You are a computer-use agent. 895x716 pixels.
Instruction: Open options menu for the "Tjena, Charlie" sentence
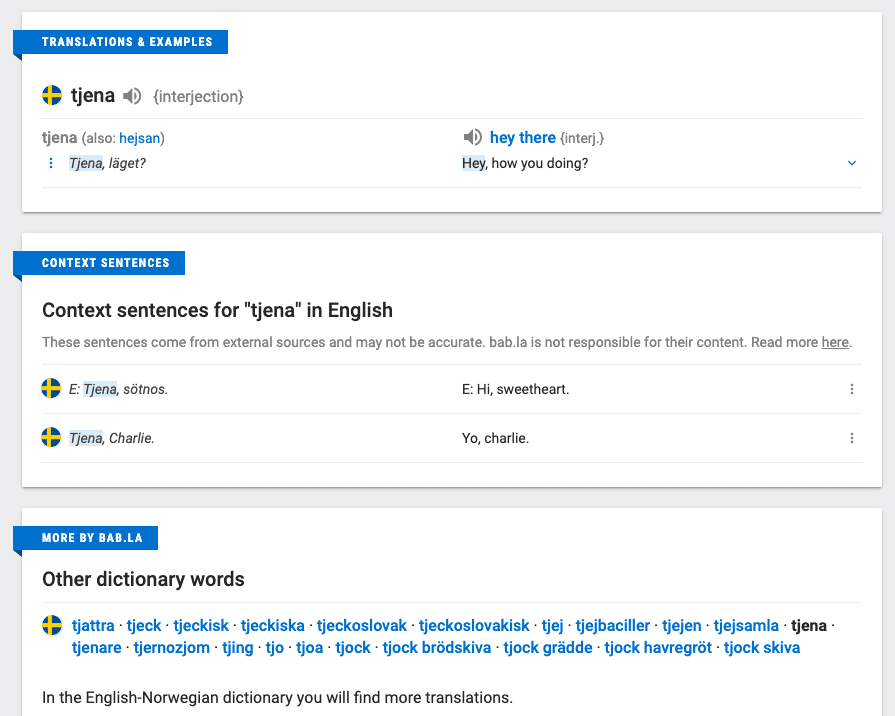(852, 438)
